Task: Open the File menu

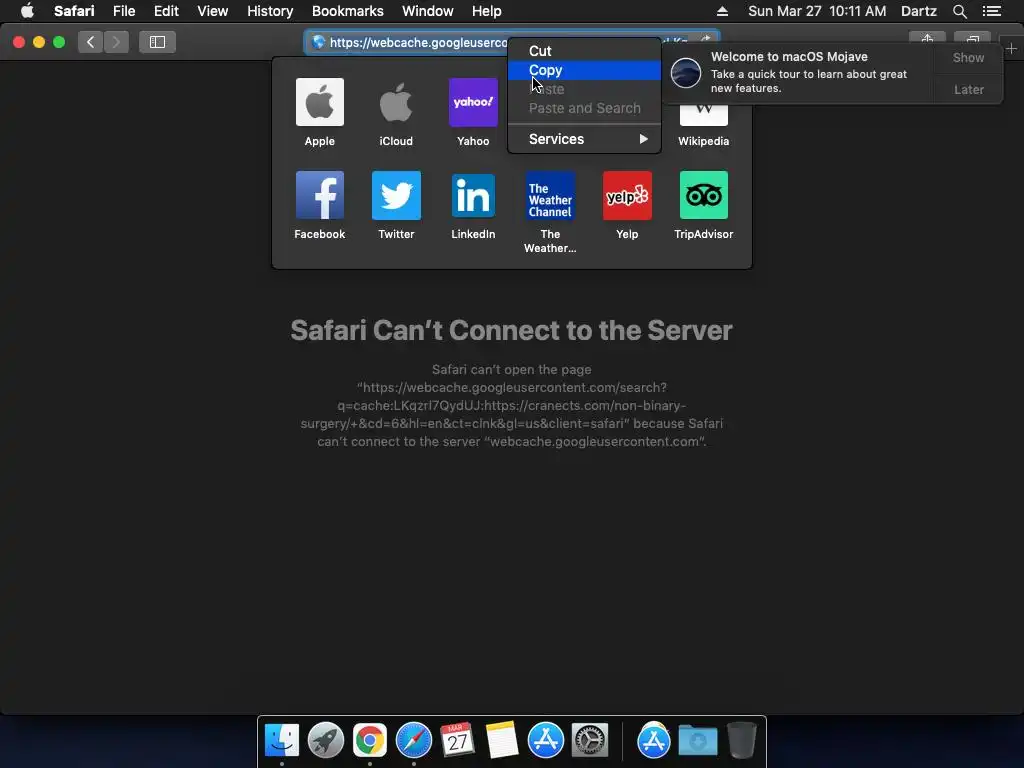Action: pyautogui.click(x=124, y=11)
